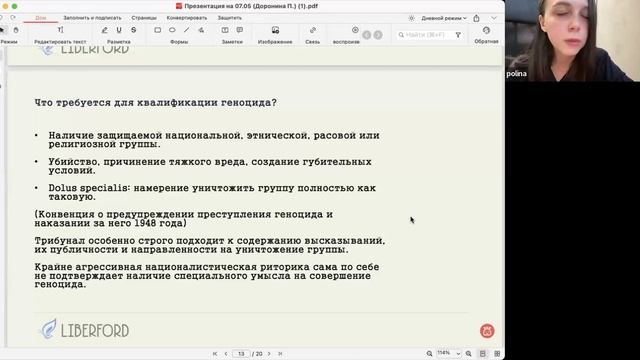Select the strikethrough markup tool
The image size is (640, 360).
(x=133, y=30)
